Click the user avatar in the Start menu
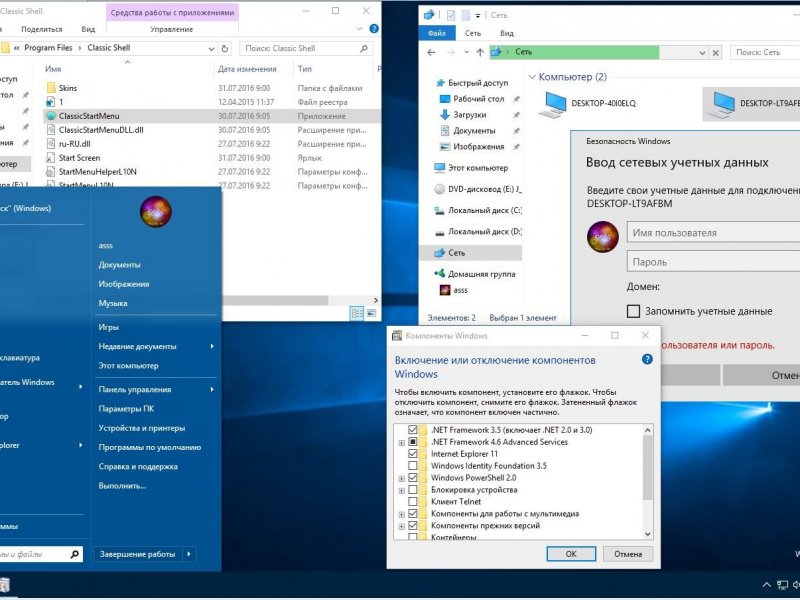This screenshot has height=600, width=800. 156,212
